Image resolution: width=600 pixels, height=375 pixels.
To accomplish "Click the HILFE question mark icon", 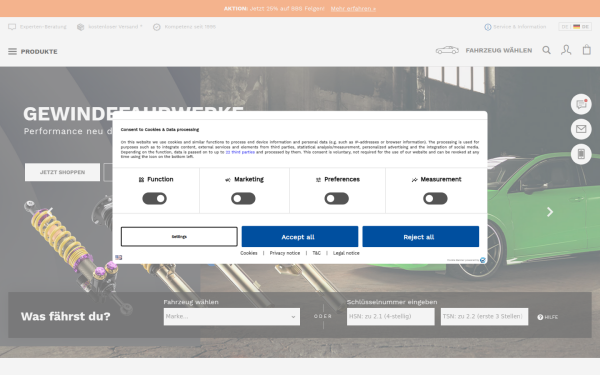I will 540,317.
